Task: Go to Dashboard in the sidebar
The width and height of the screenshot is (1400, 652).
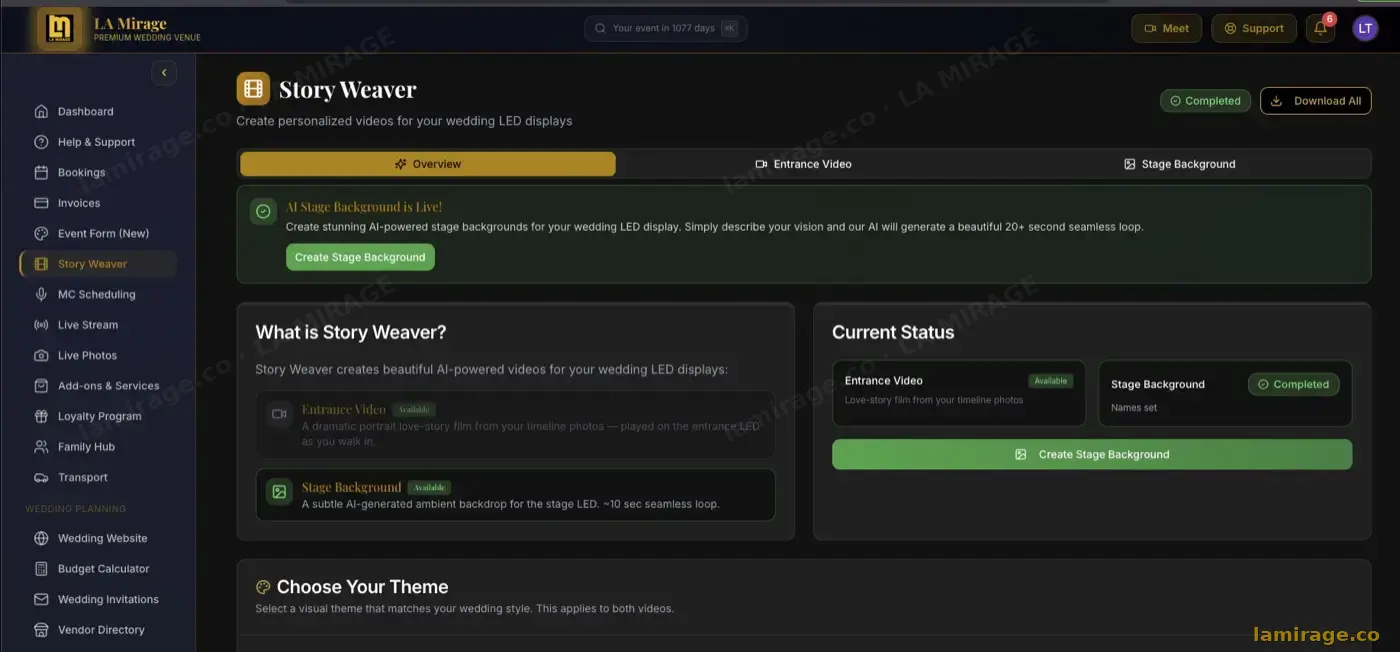Action: [98, 111]
